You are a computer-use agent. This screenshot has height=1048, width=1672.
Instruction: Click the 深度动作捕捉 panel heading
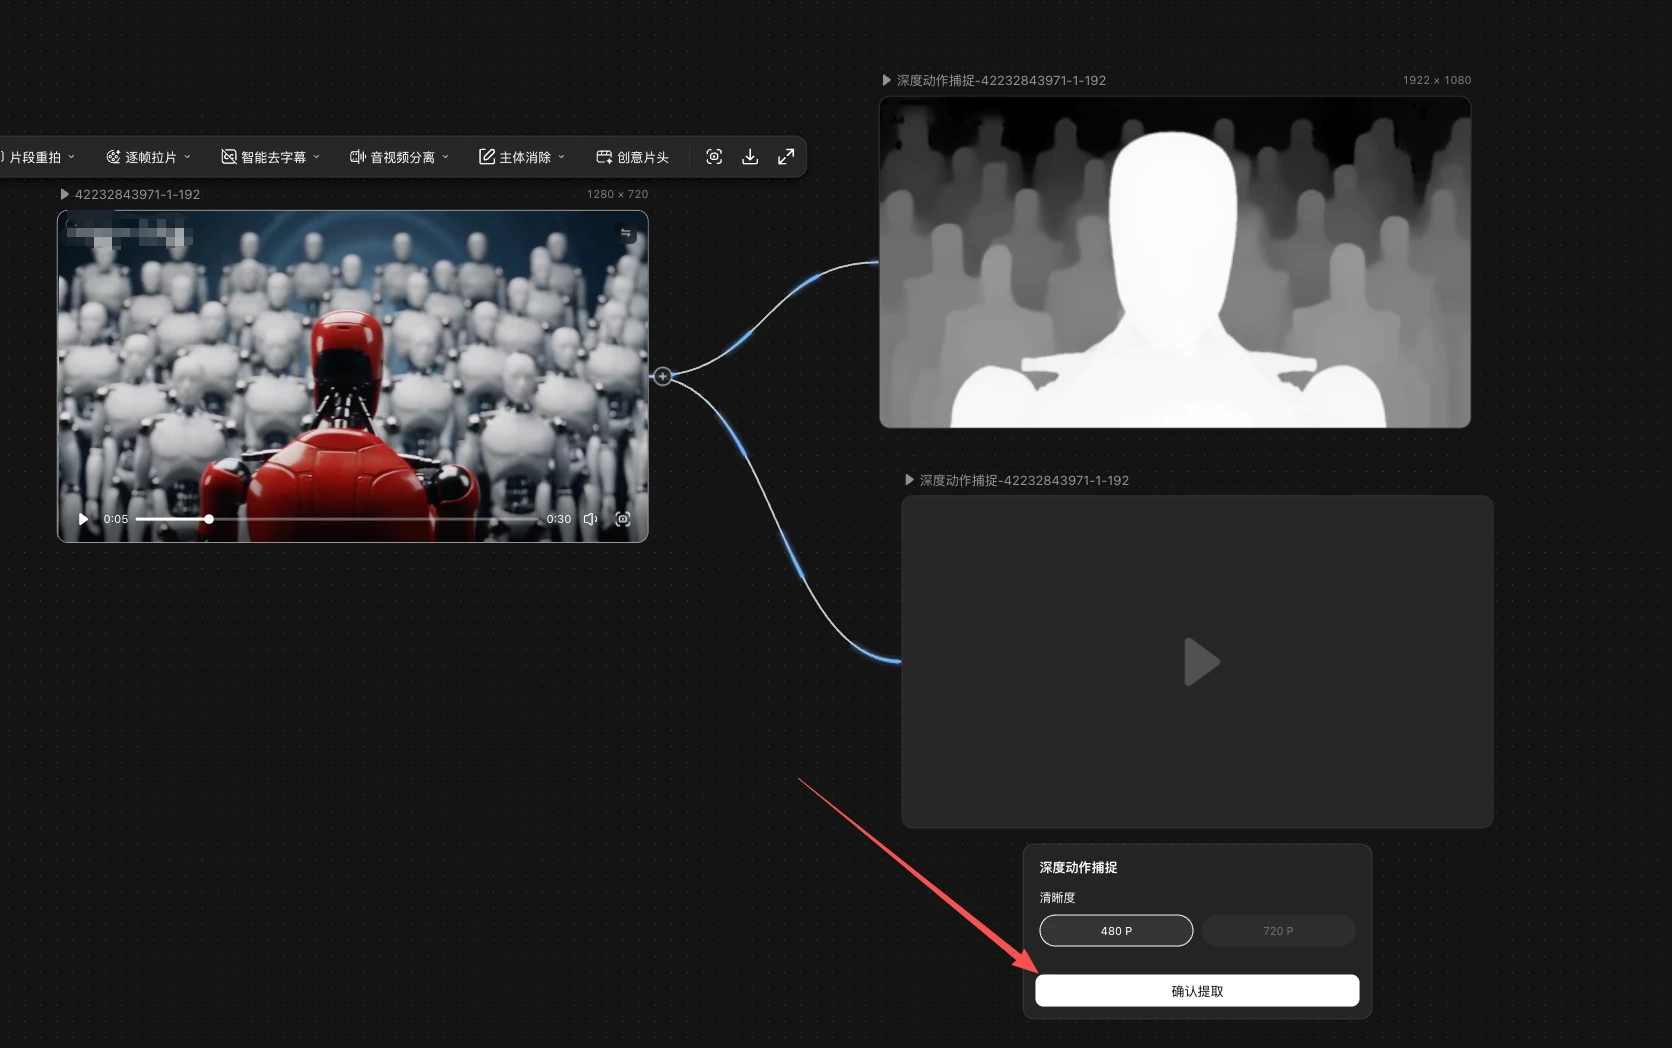pos(1078,867)
